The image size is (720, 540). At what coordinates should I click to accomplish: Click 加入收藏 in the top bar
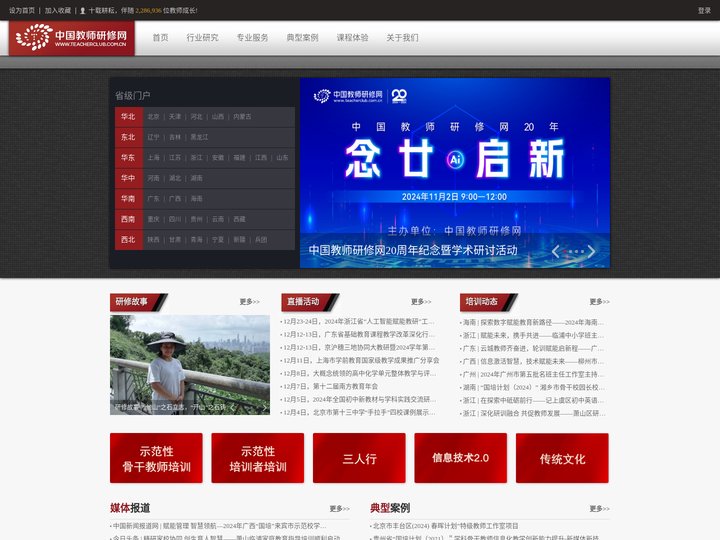(57, 11)
